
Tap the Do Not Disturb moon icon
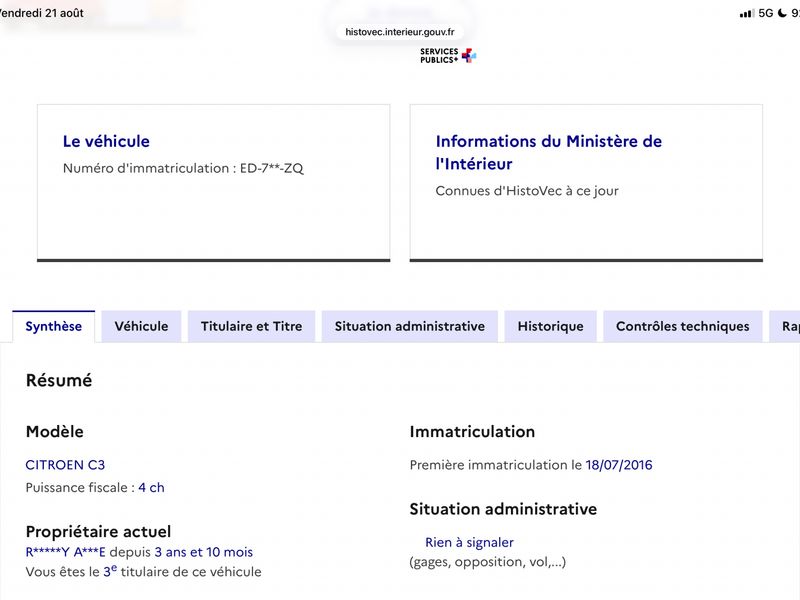782,13
